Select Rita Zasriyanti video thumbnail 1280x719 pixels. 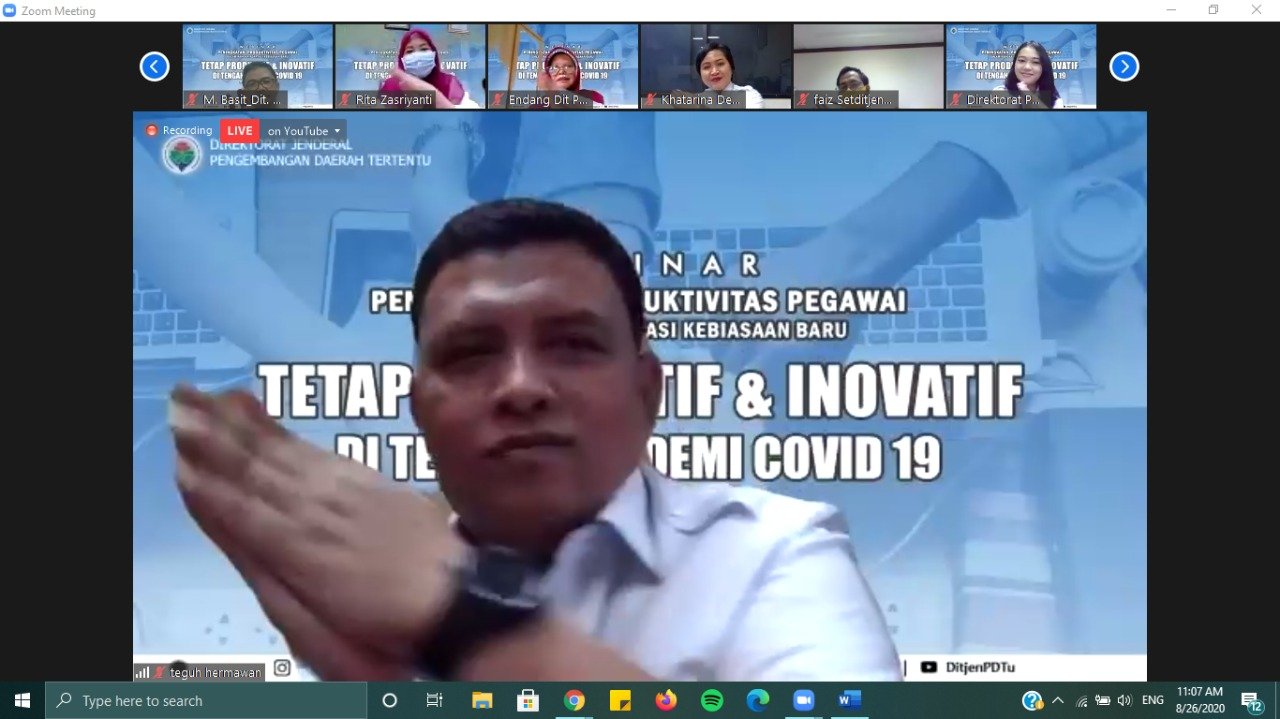click(x=410, y=66)
